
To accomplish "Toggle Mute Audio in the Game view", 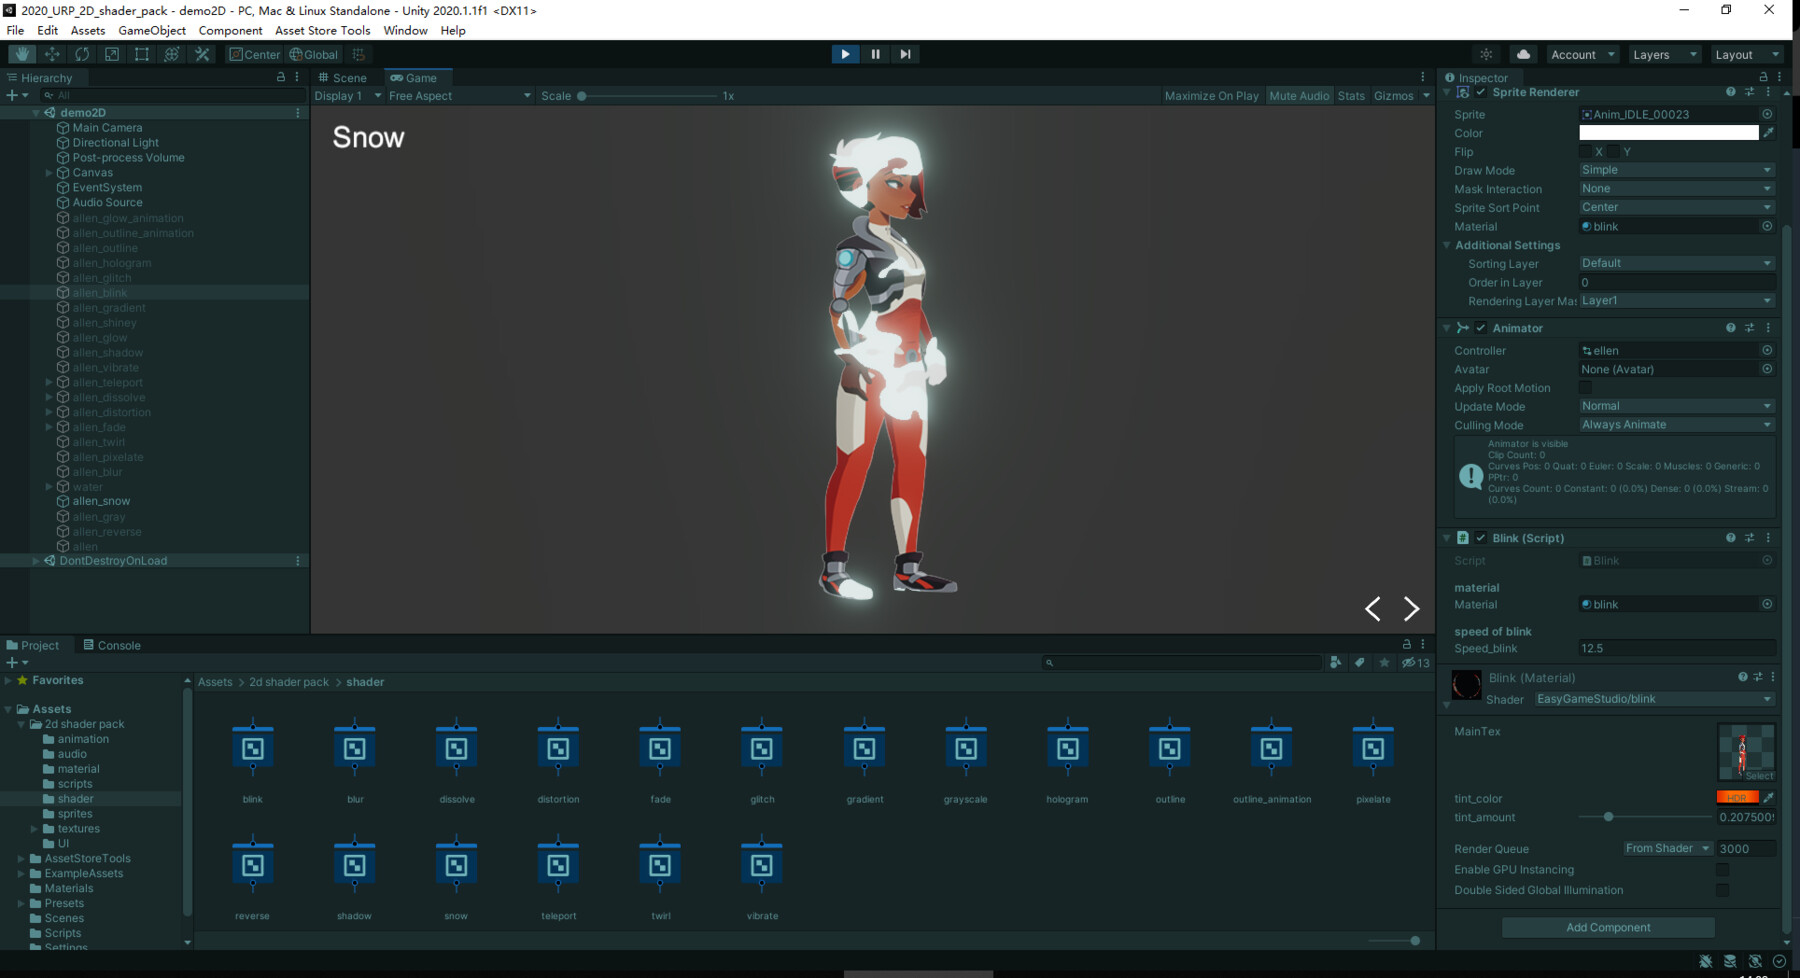I will (1299, 95).
